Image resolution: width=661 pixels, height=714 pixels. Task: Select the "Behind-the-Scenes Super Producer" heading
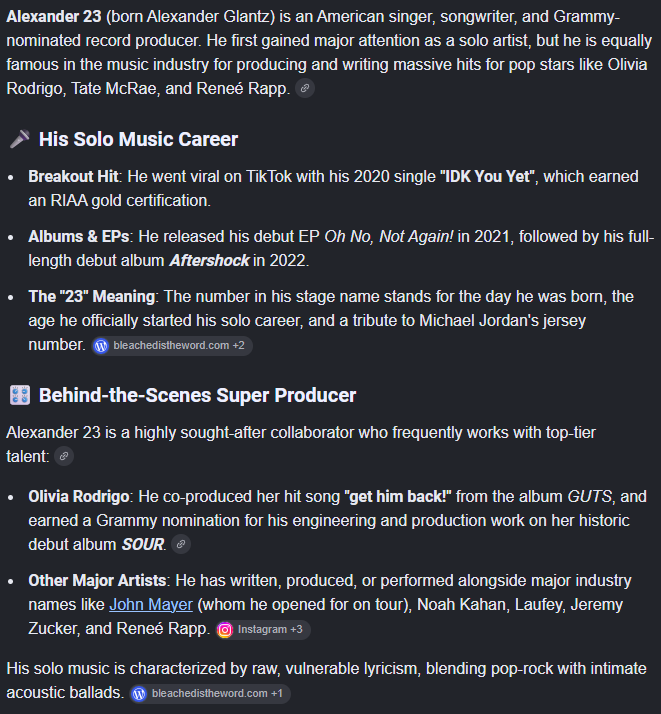point(197,395)
